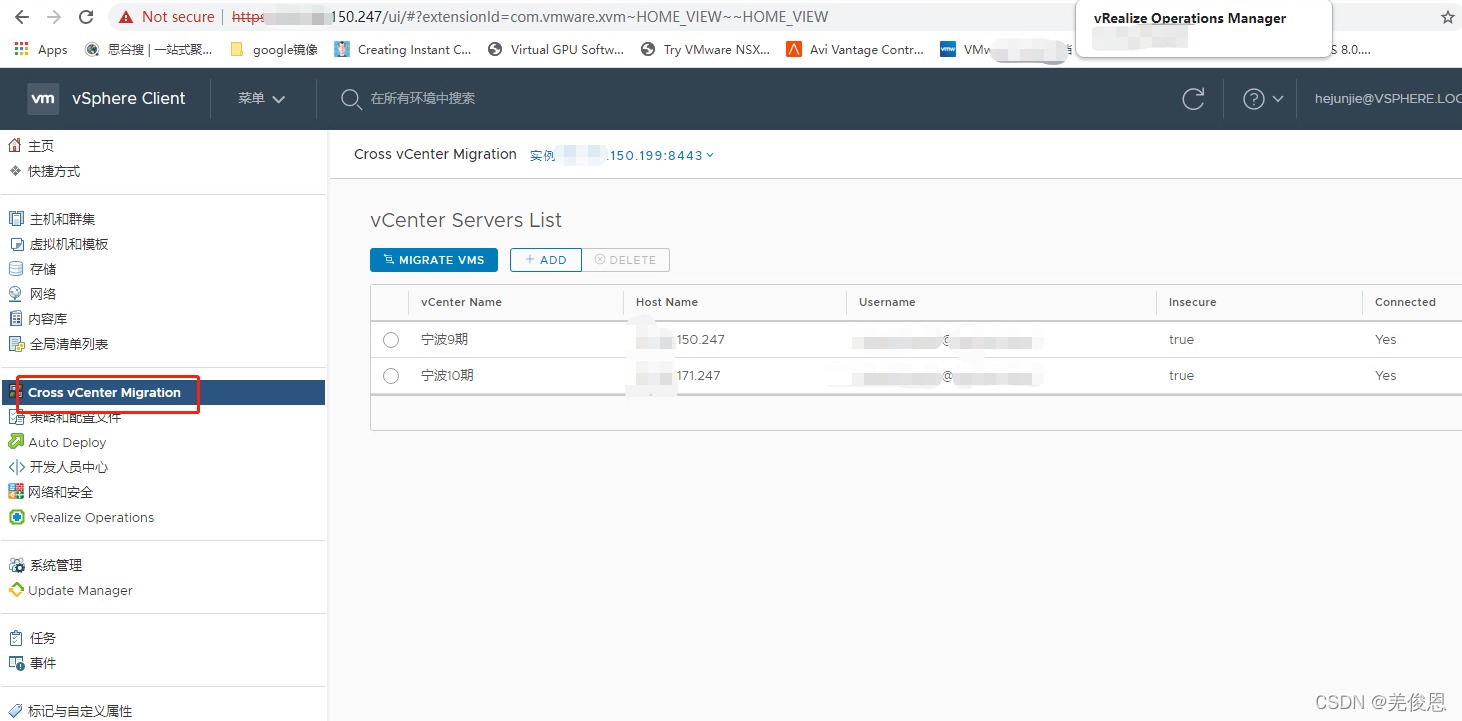This screenshot has width=1462, height=721.
Task: Open the Virtual GPU Softw... bookmark
Action: [x=556, y=49]
